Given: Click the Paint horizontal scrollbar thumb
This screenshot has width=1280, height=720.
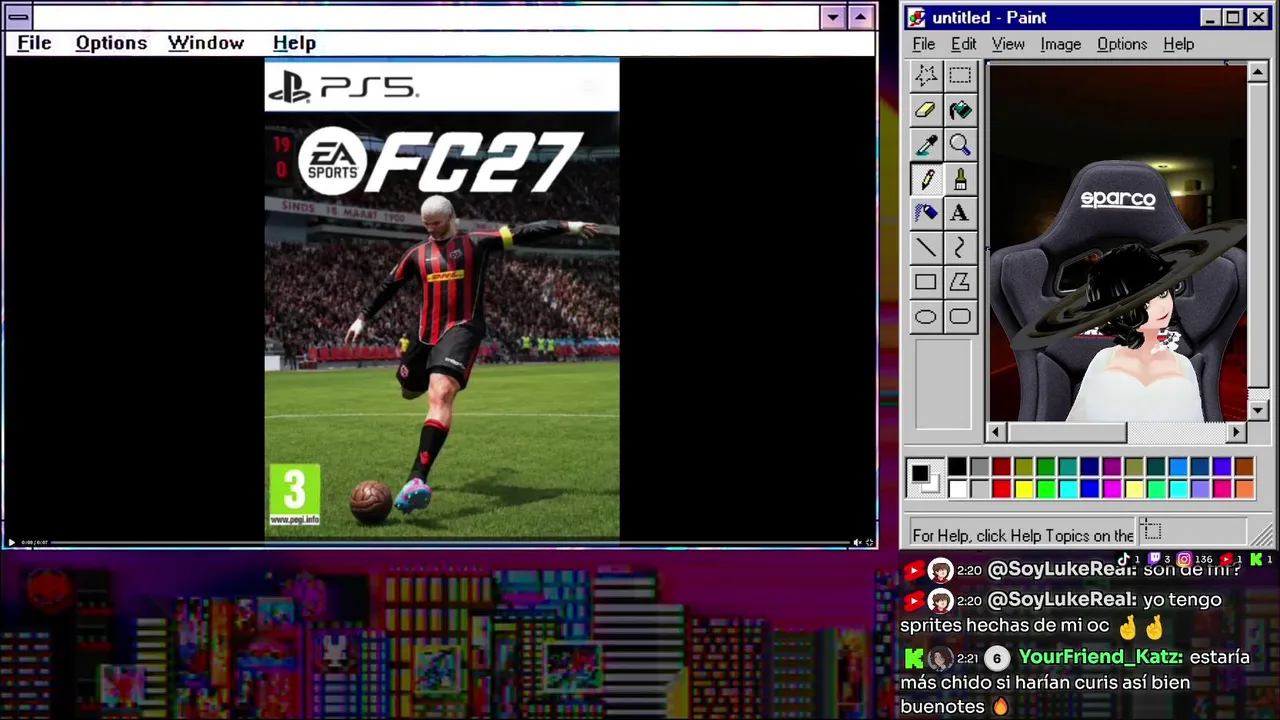Looking at the screenshot, I should click(1066, 432).
